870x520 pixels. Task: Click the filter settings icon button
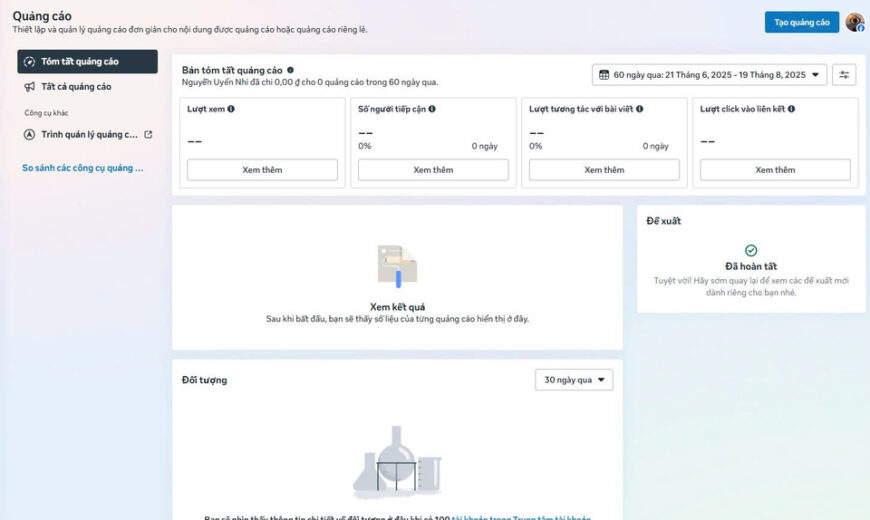click(845, 75)
